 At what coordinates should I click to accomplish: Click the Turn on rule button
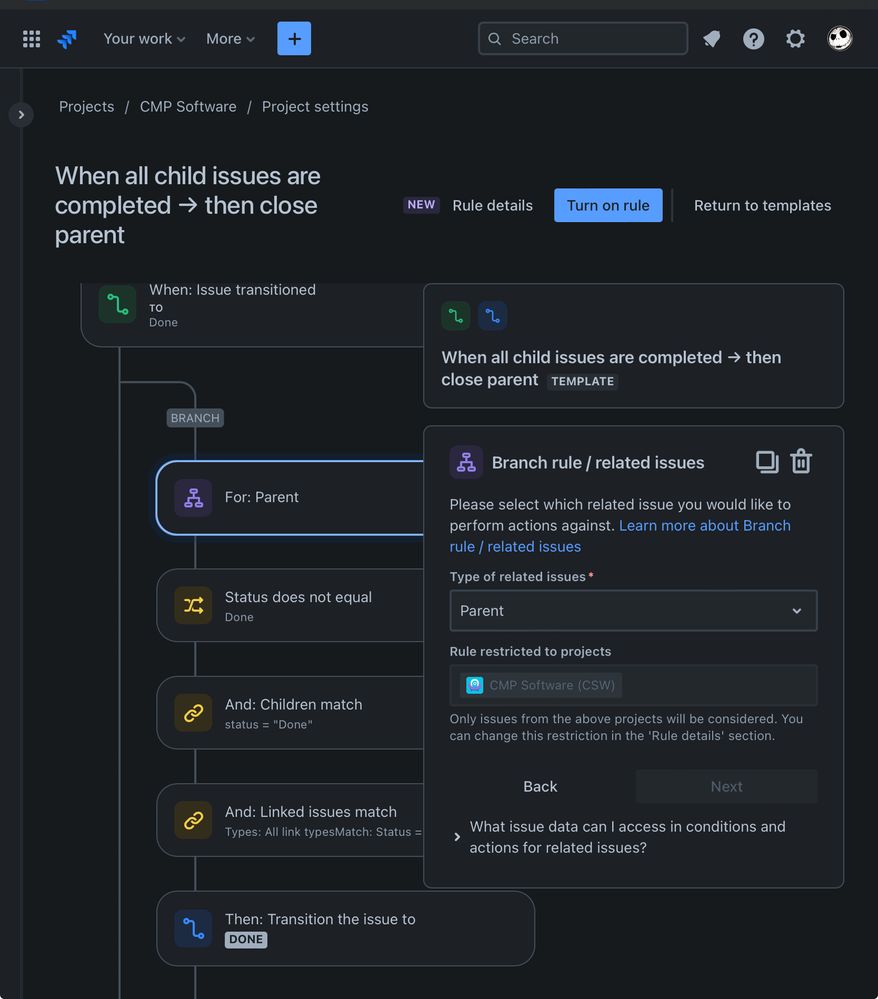click(608, 206)
